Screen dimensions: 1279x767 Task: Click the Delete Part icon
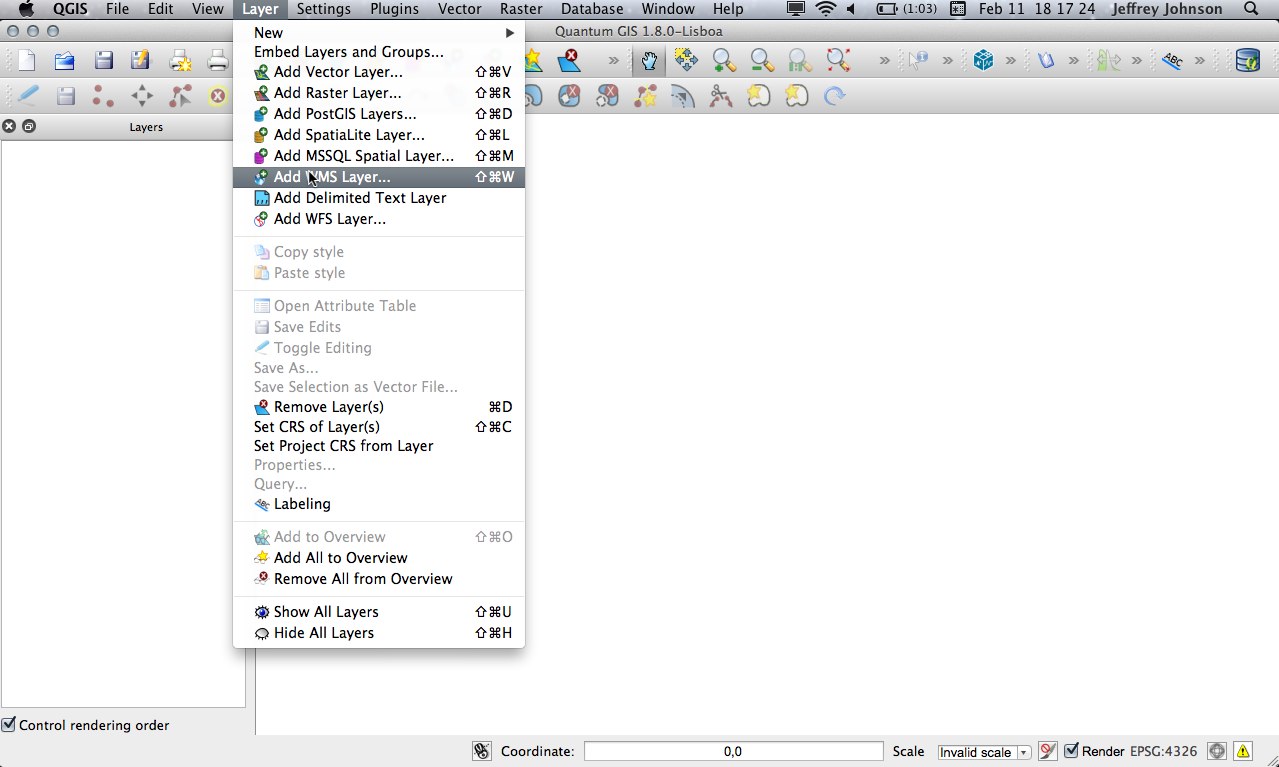click(607, 96)
